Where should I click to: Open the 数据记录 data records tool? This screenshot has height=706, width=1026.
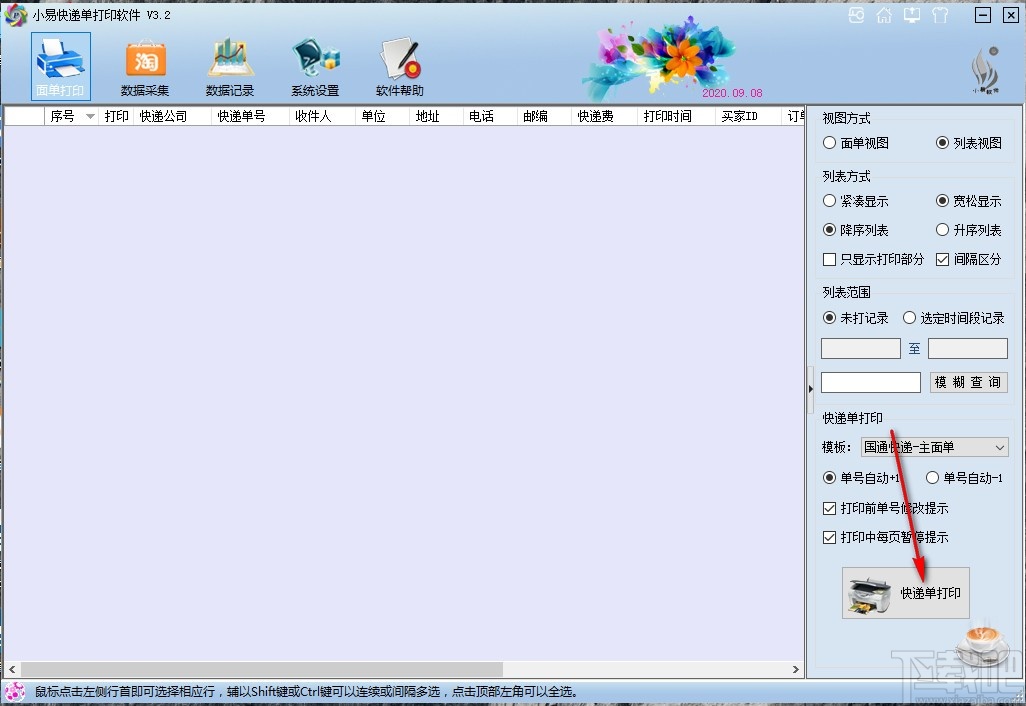[229, 65]
